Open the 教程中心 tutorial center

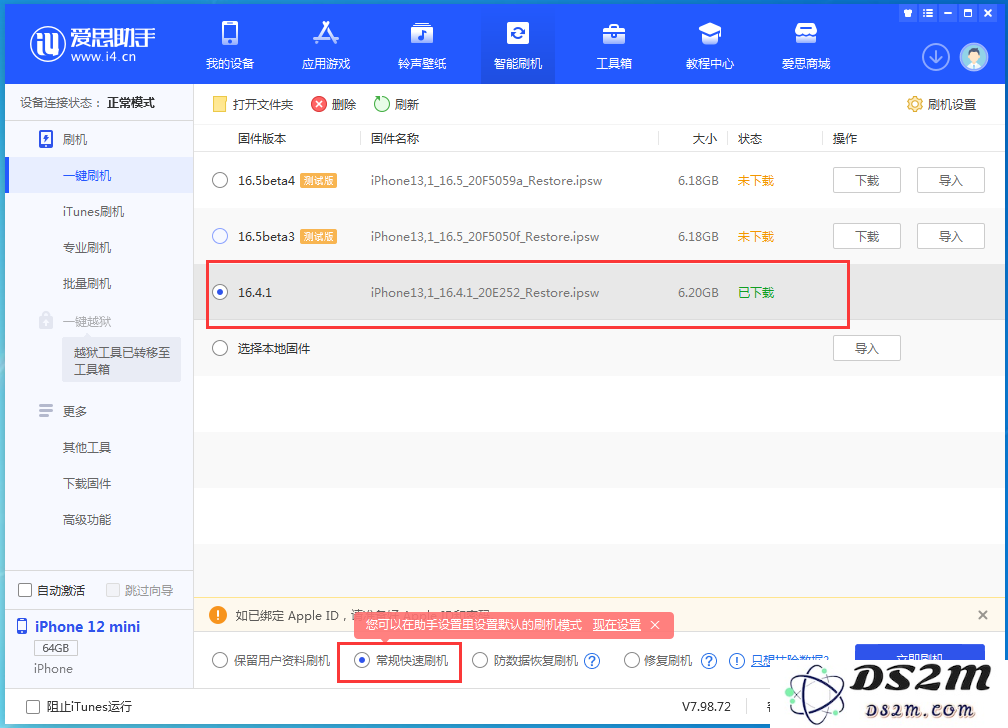click(710, 45)
